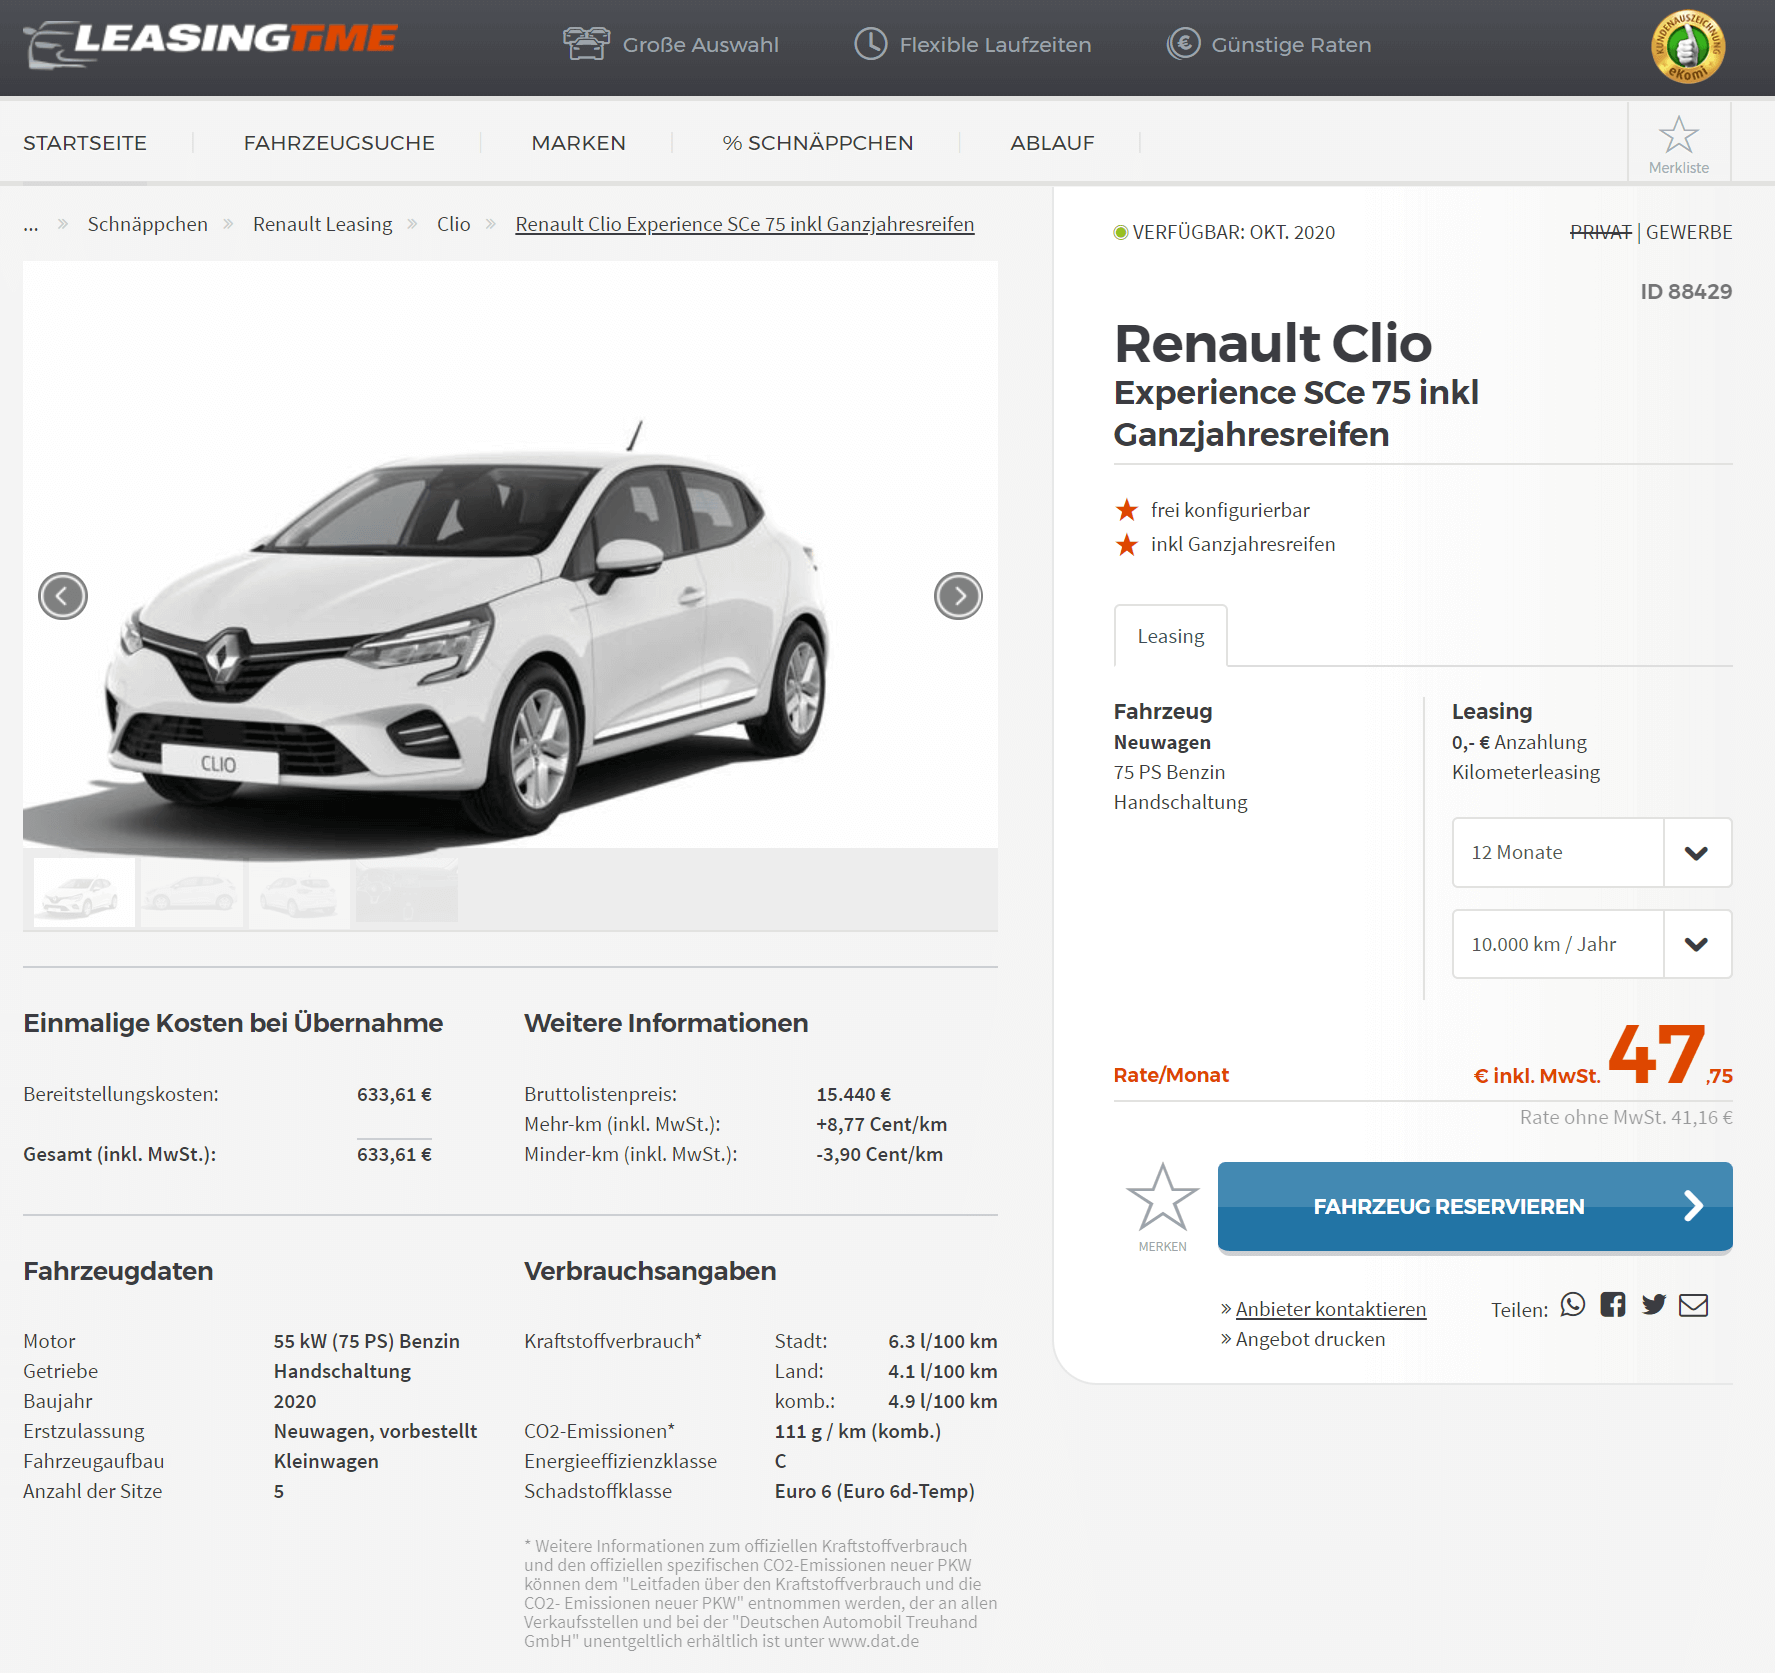The image size is (1775, 1673).
Task: Click the Fahrzeugdaten heading
Action: [x=118, y=1271]
